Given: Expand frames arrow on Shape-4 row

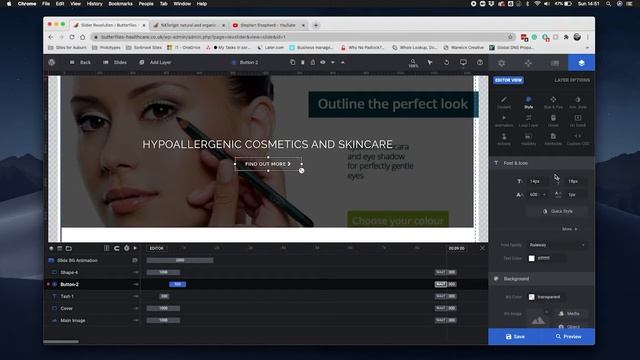Looking at the screenshot, I should pyautogui.click(x=136, y=272).
